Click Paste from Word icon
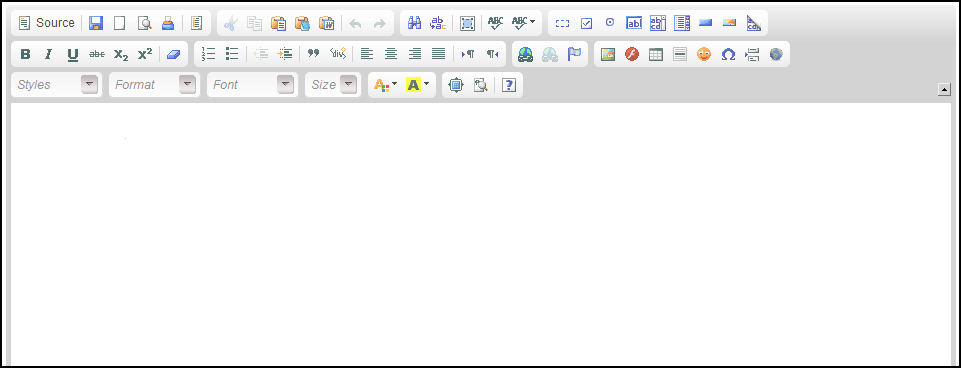 [x=326, y=23]
